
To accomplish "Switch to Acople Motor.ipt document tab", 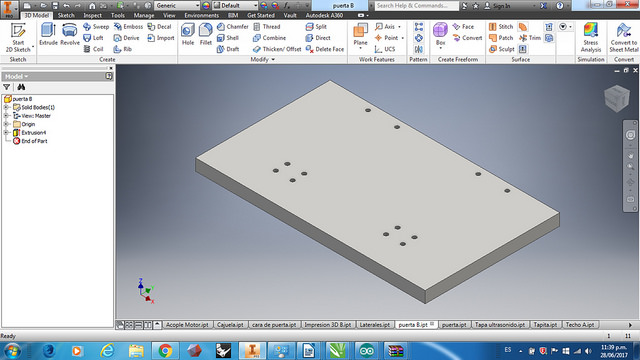I will click(x=187, y=325).
